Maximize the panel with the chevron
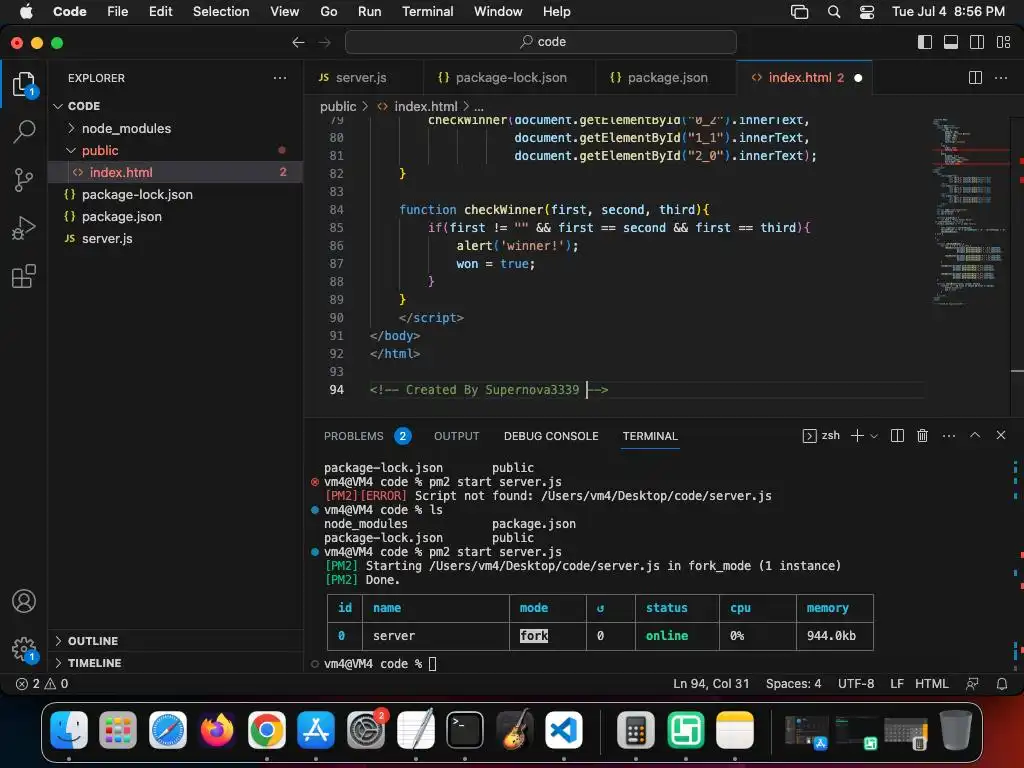The height and width of the screenshot is (768, 1024). pyautogui.click(x=975, y=435)
